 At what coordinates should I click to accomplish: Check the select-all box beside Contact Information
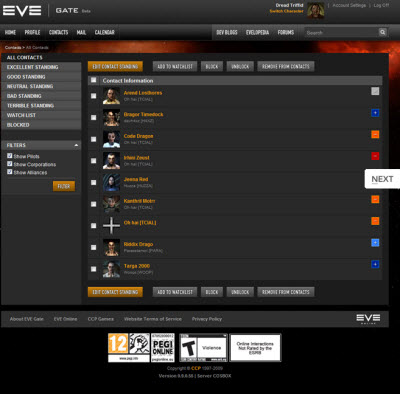94,80
